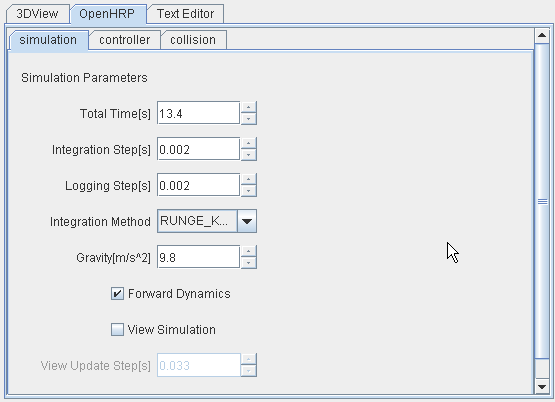This screenshot has height=402, width=555.
Task: Increase Gravity value with up arrow
Action: click(x=249, y=251)
